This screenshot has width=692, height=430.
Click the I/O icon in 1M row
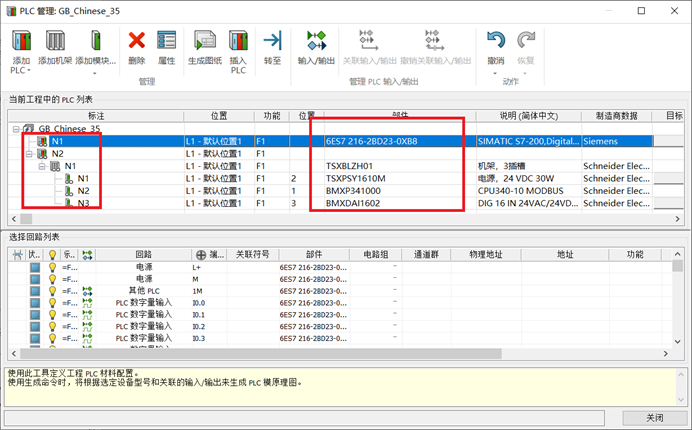click(87, 291)
